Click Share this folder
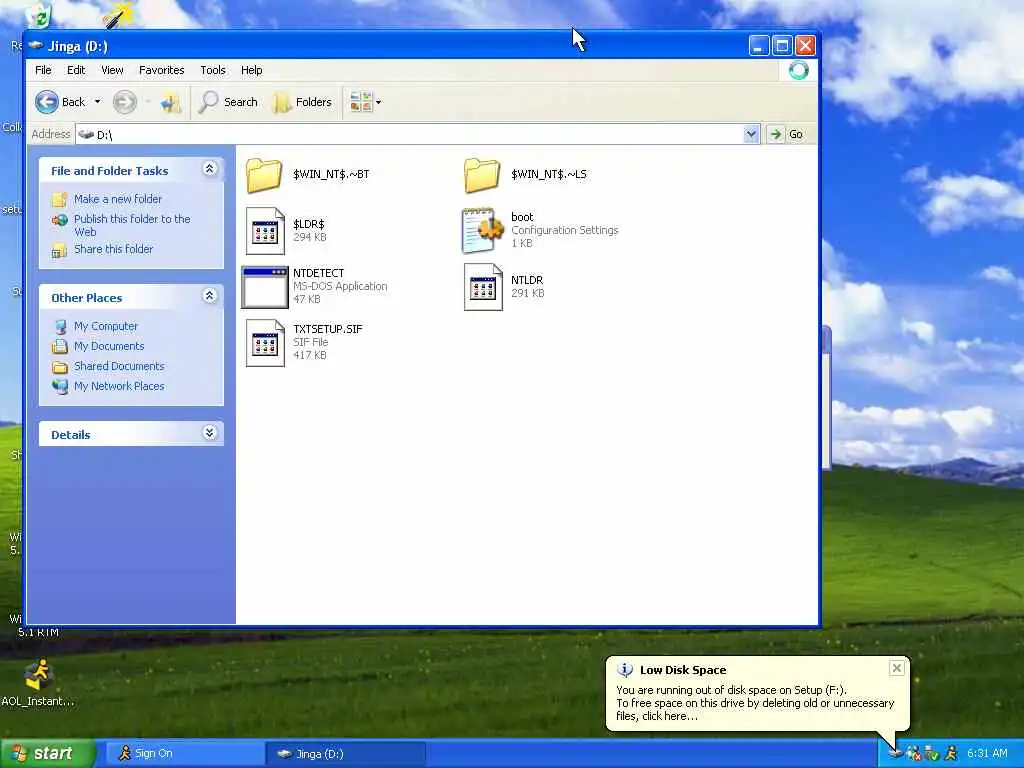1024x768 pixels. point(113,249)
